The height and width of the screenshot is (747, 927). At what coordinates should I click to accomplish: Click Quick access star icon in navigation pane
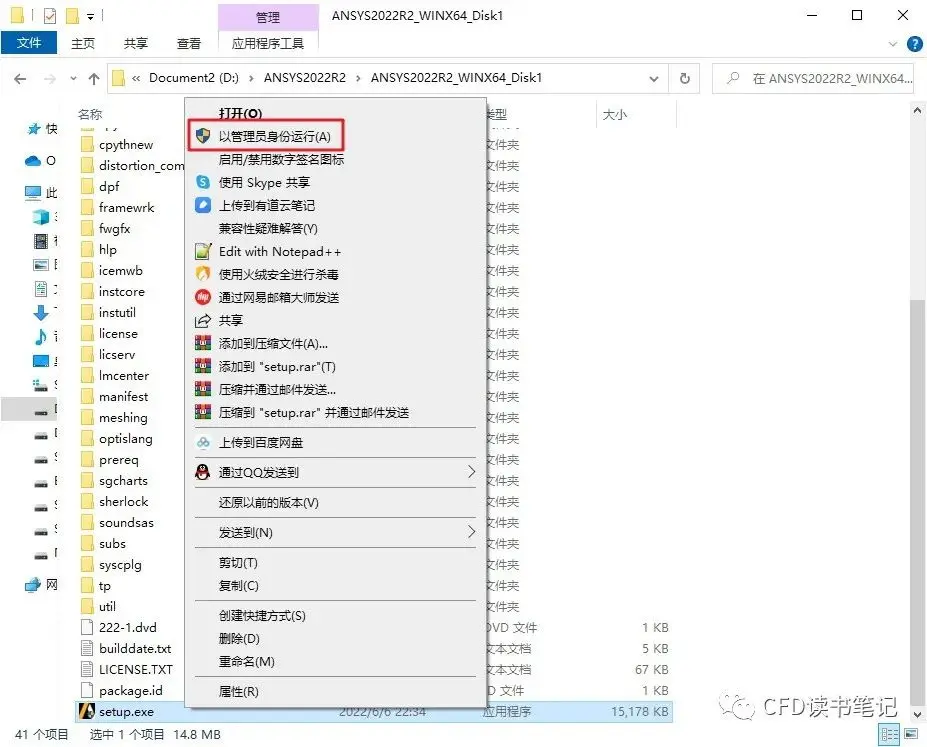(34, 128)
